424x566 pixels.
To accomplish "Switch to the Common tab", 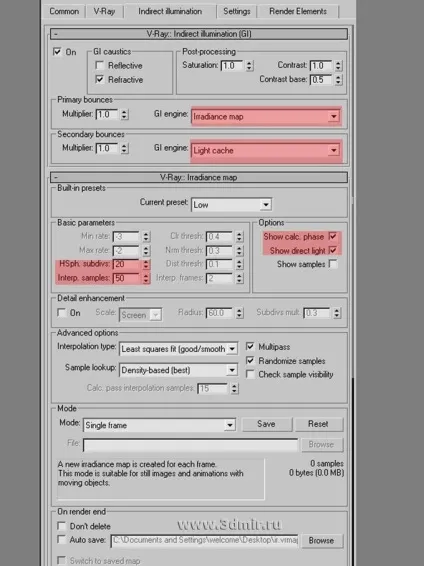I will click(64, 11).
